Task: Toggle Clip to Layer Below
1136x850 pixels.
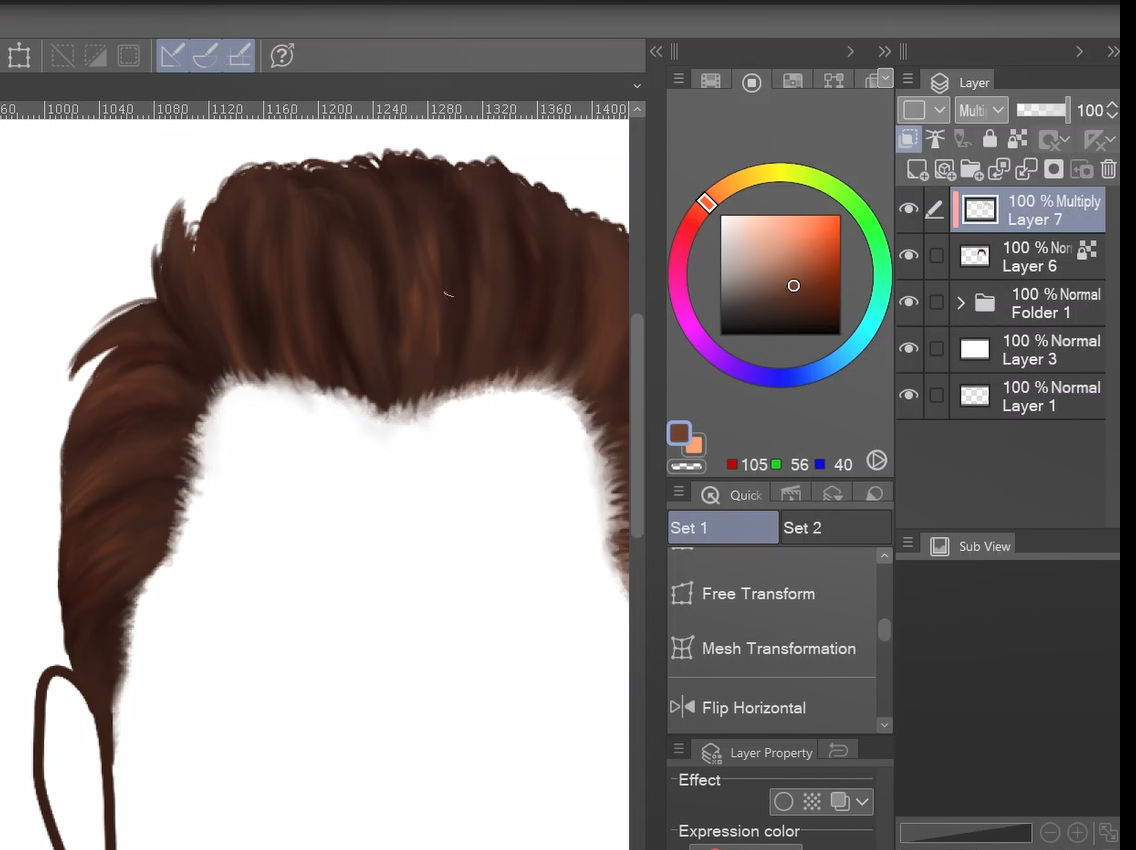Action: tap(909, 139)
